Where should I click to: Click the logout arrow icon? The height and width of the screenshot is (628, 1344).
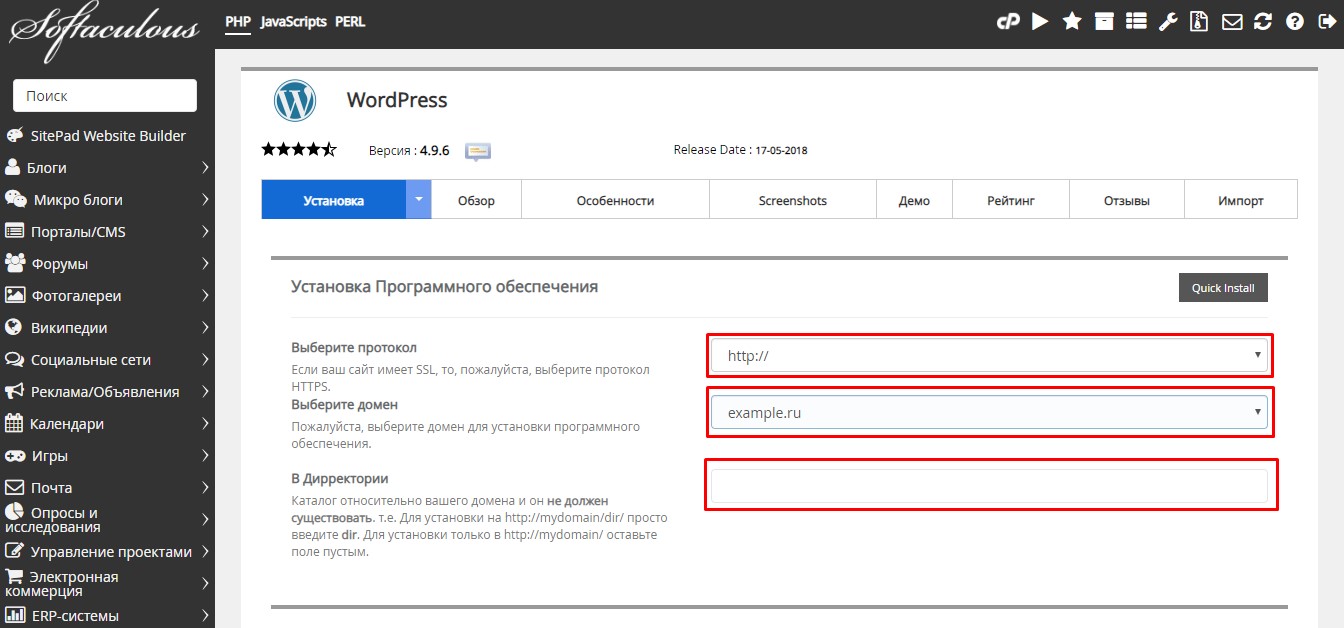(x=1327, y=21)
